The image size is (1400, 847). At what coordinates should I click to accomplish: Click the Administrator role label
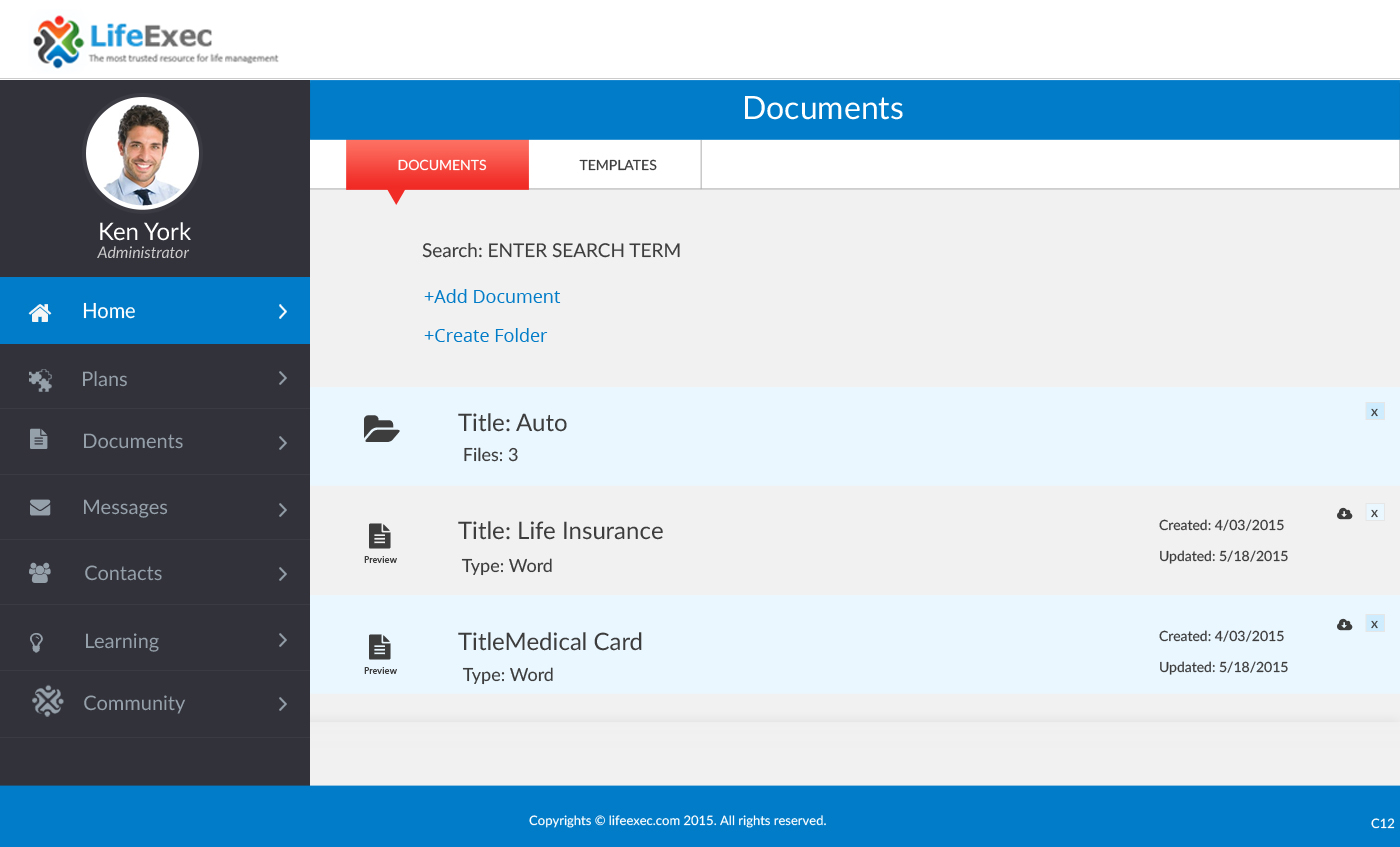pyautogui.click(x=143, y=253)
